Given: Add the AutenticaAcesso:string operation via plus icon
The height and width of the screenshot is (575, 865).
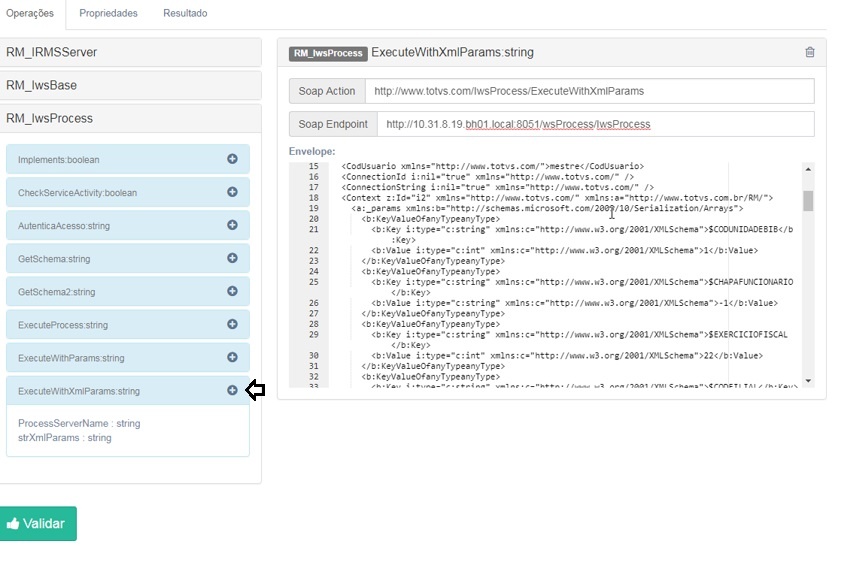Looking at the screenshot, I should pos(232,225).
